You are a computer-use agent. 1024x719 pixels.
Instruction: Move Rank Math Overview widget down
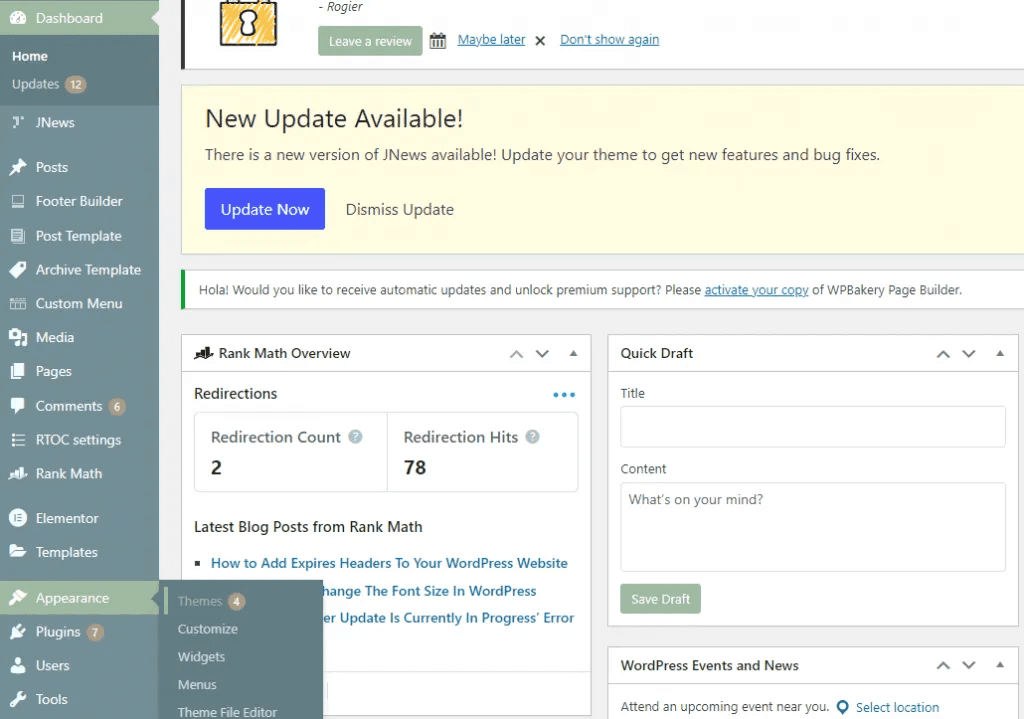[542, 354]
